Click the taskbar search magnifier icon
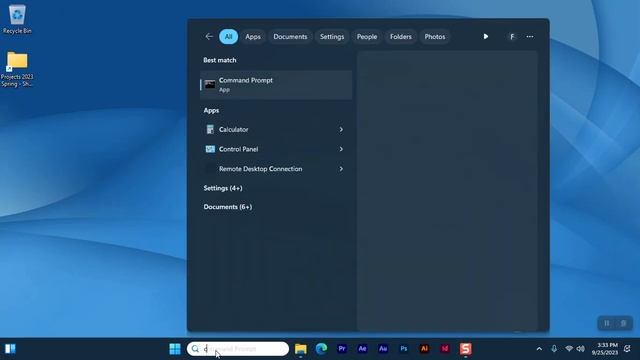 click(x=196, y=349)
